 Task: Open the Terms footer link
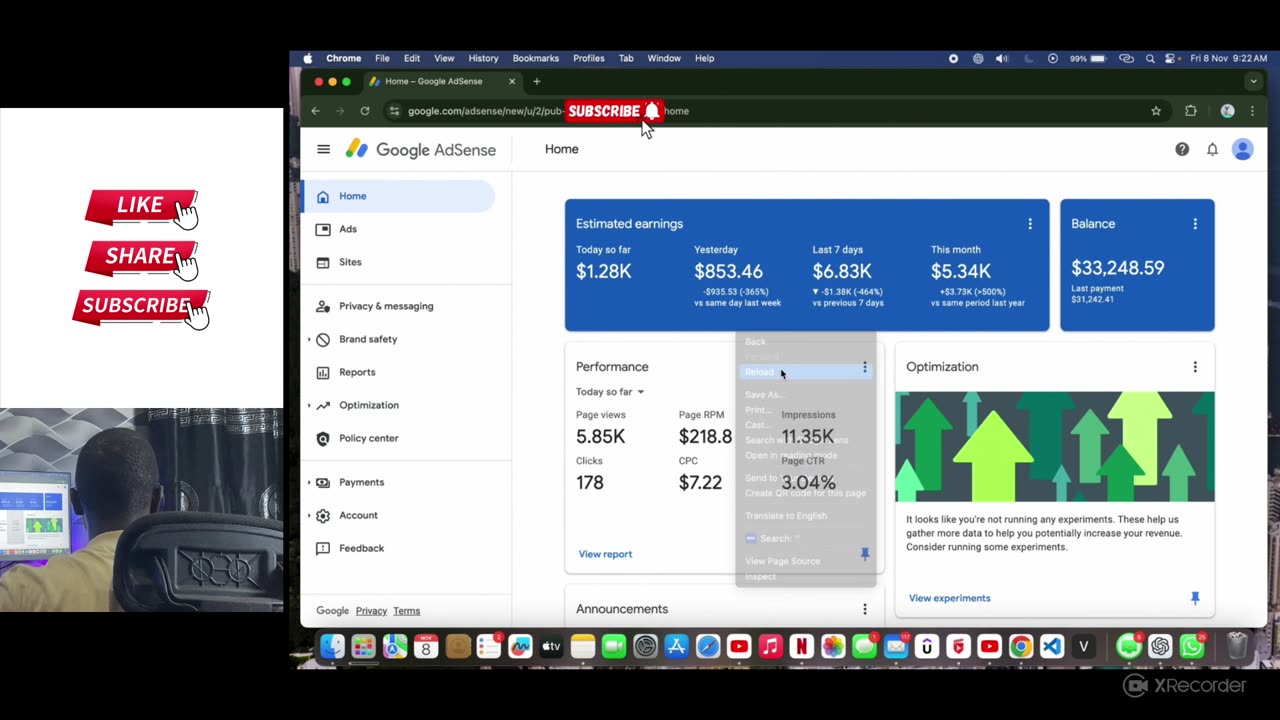406,611
